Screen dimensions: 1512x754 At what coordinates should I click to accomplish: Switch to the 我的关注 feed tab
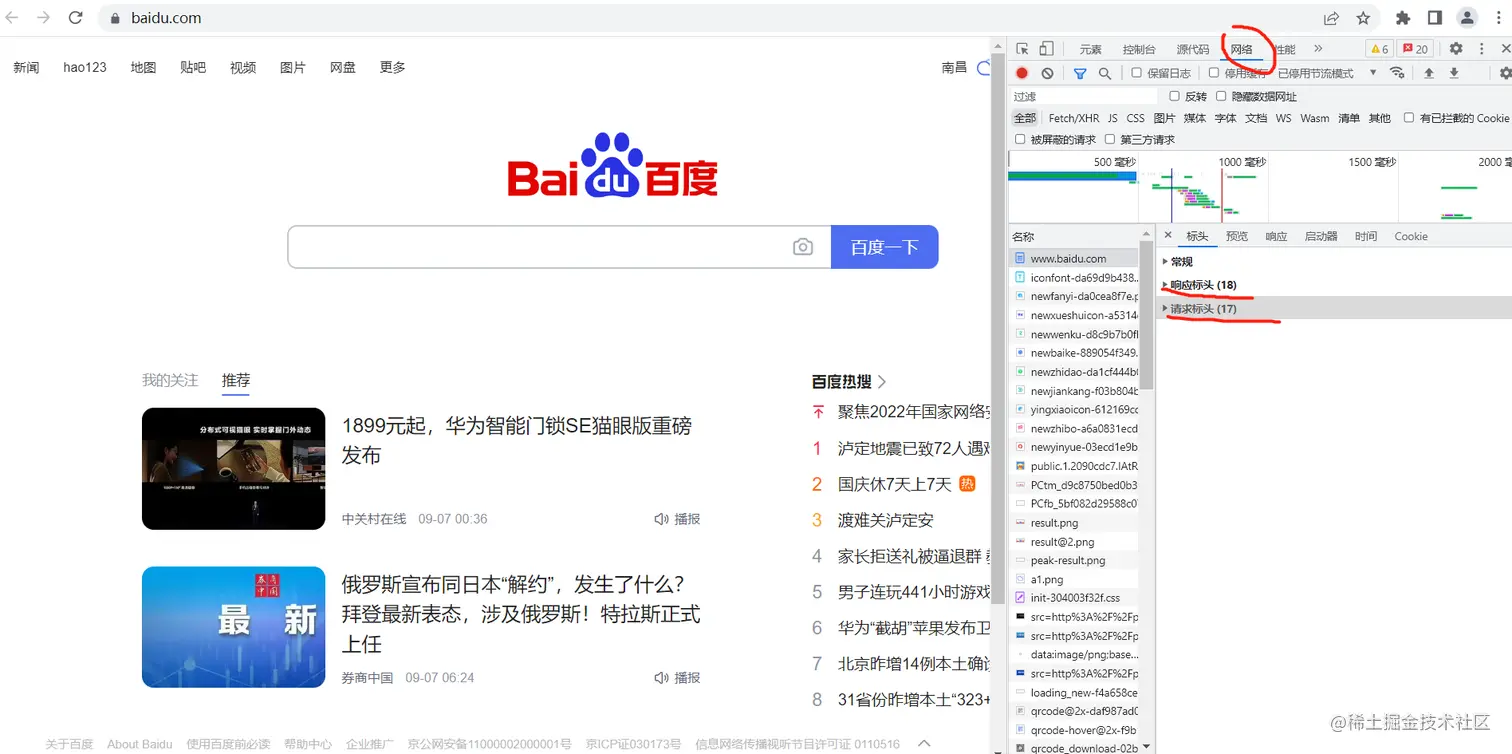(170, 380)
